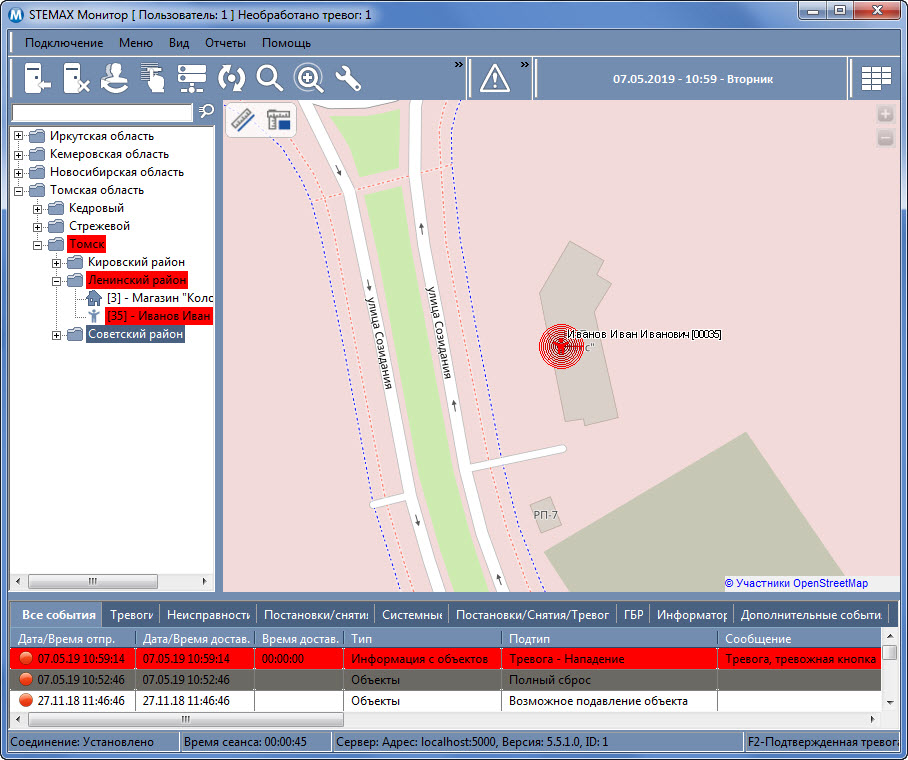The width and height of the screenshot is (908, 760).
Task: Click the zoom-in magnifier toolbar icon
Action: 309,78
